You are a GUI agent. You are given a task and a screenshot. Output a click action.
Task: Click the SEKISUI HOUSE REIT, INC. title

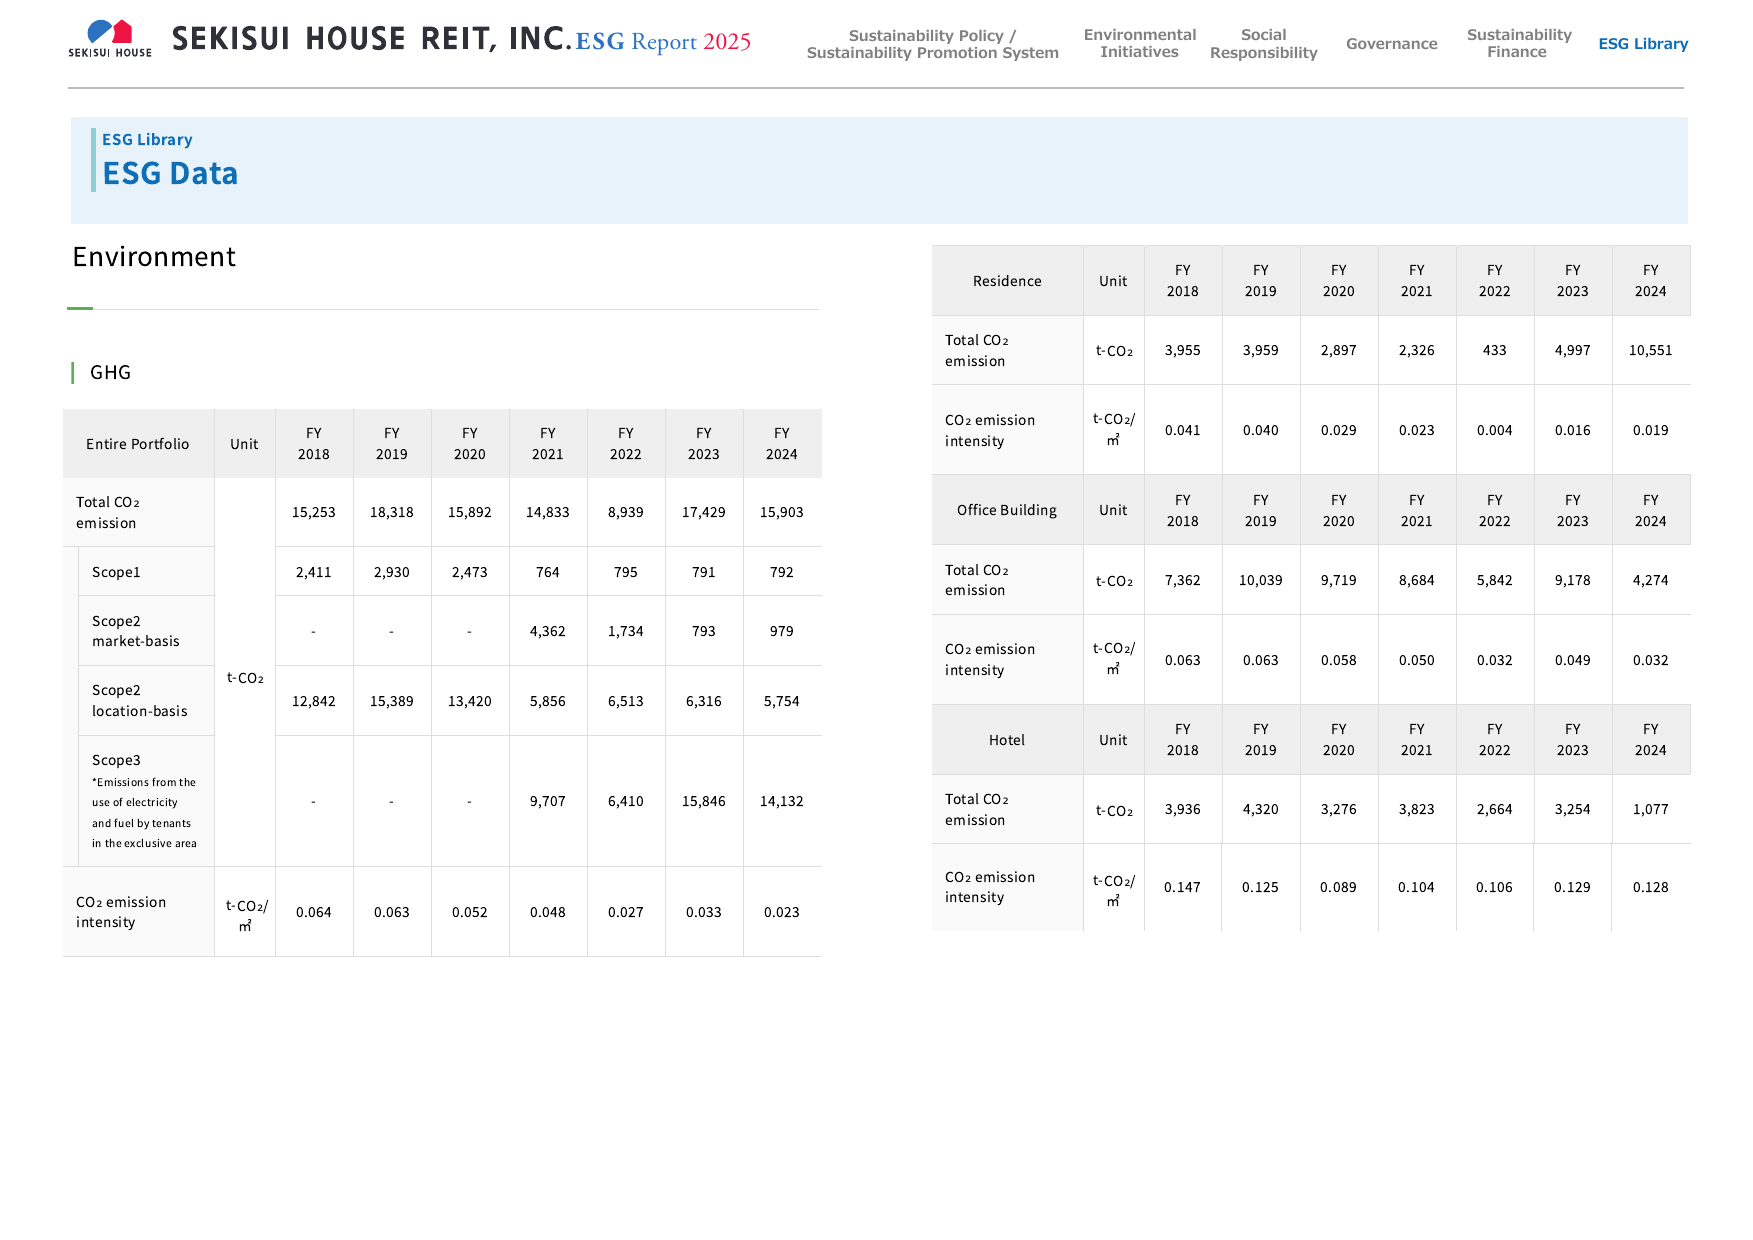[x=371, y=39]
